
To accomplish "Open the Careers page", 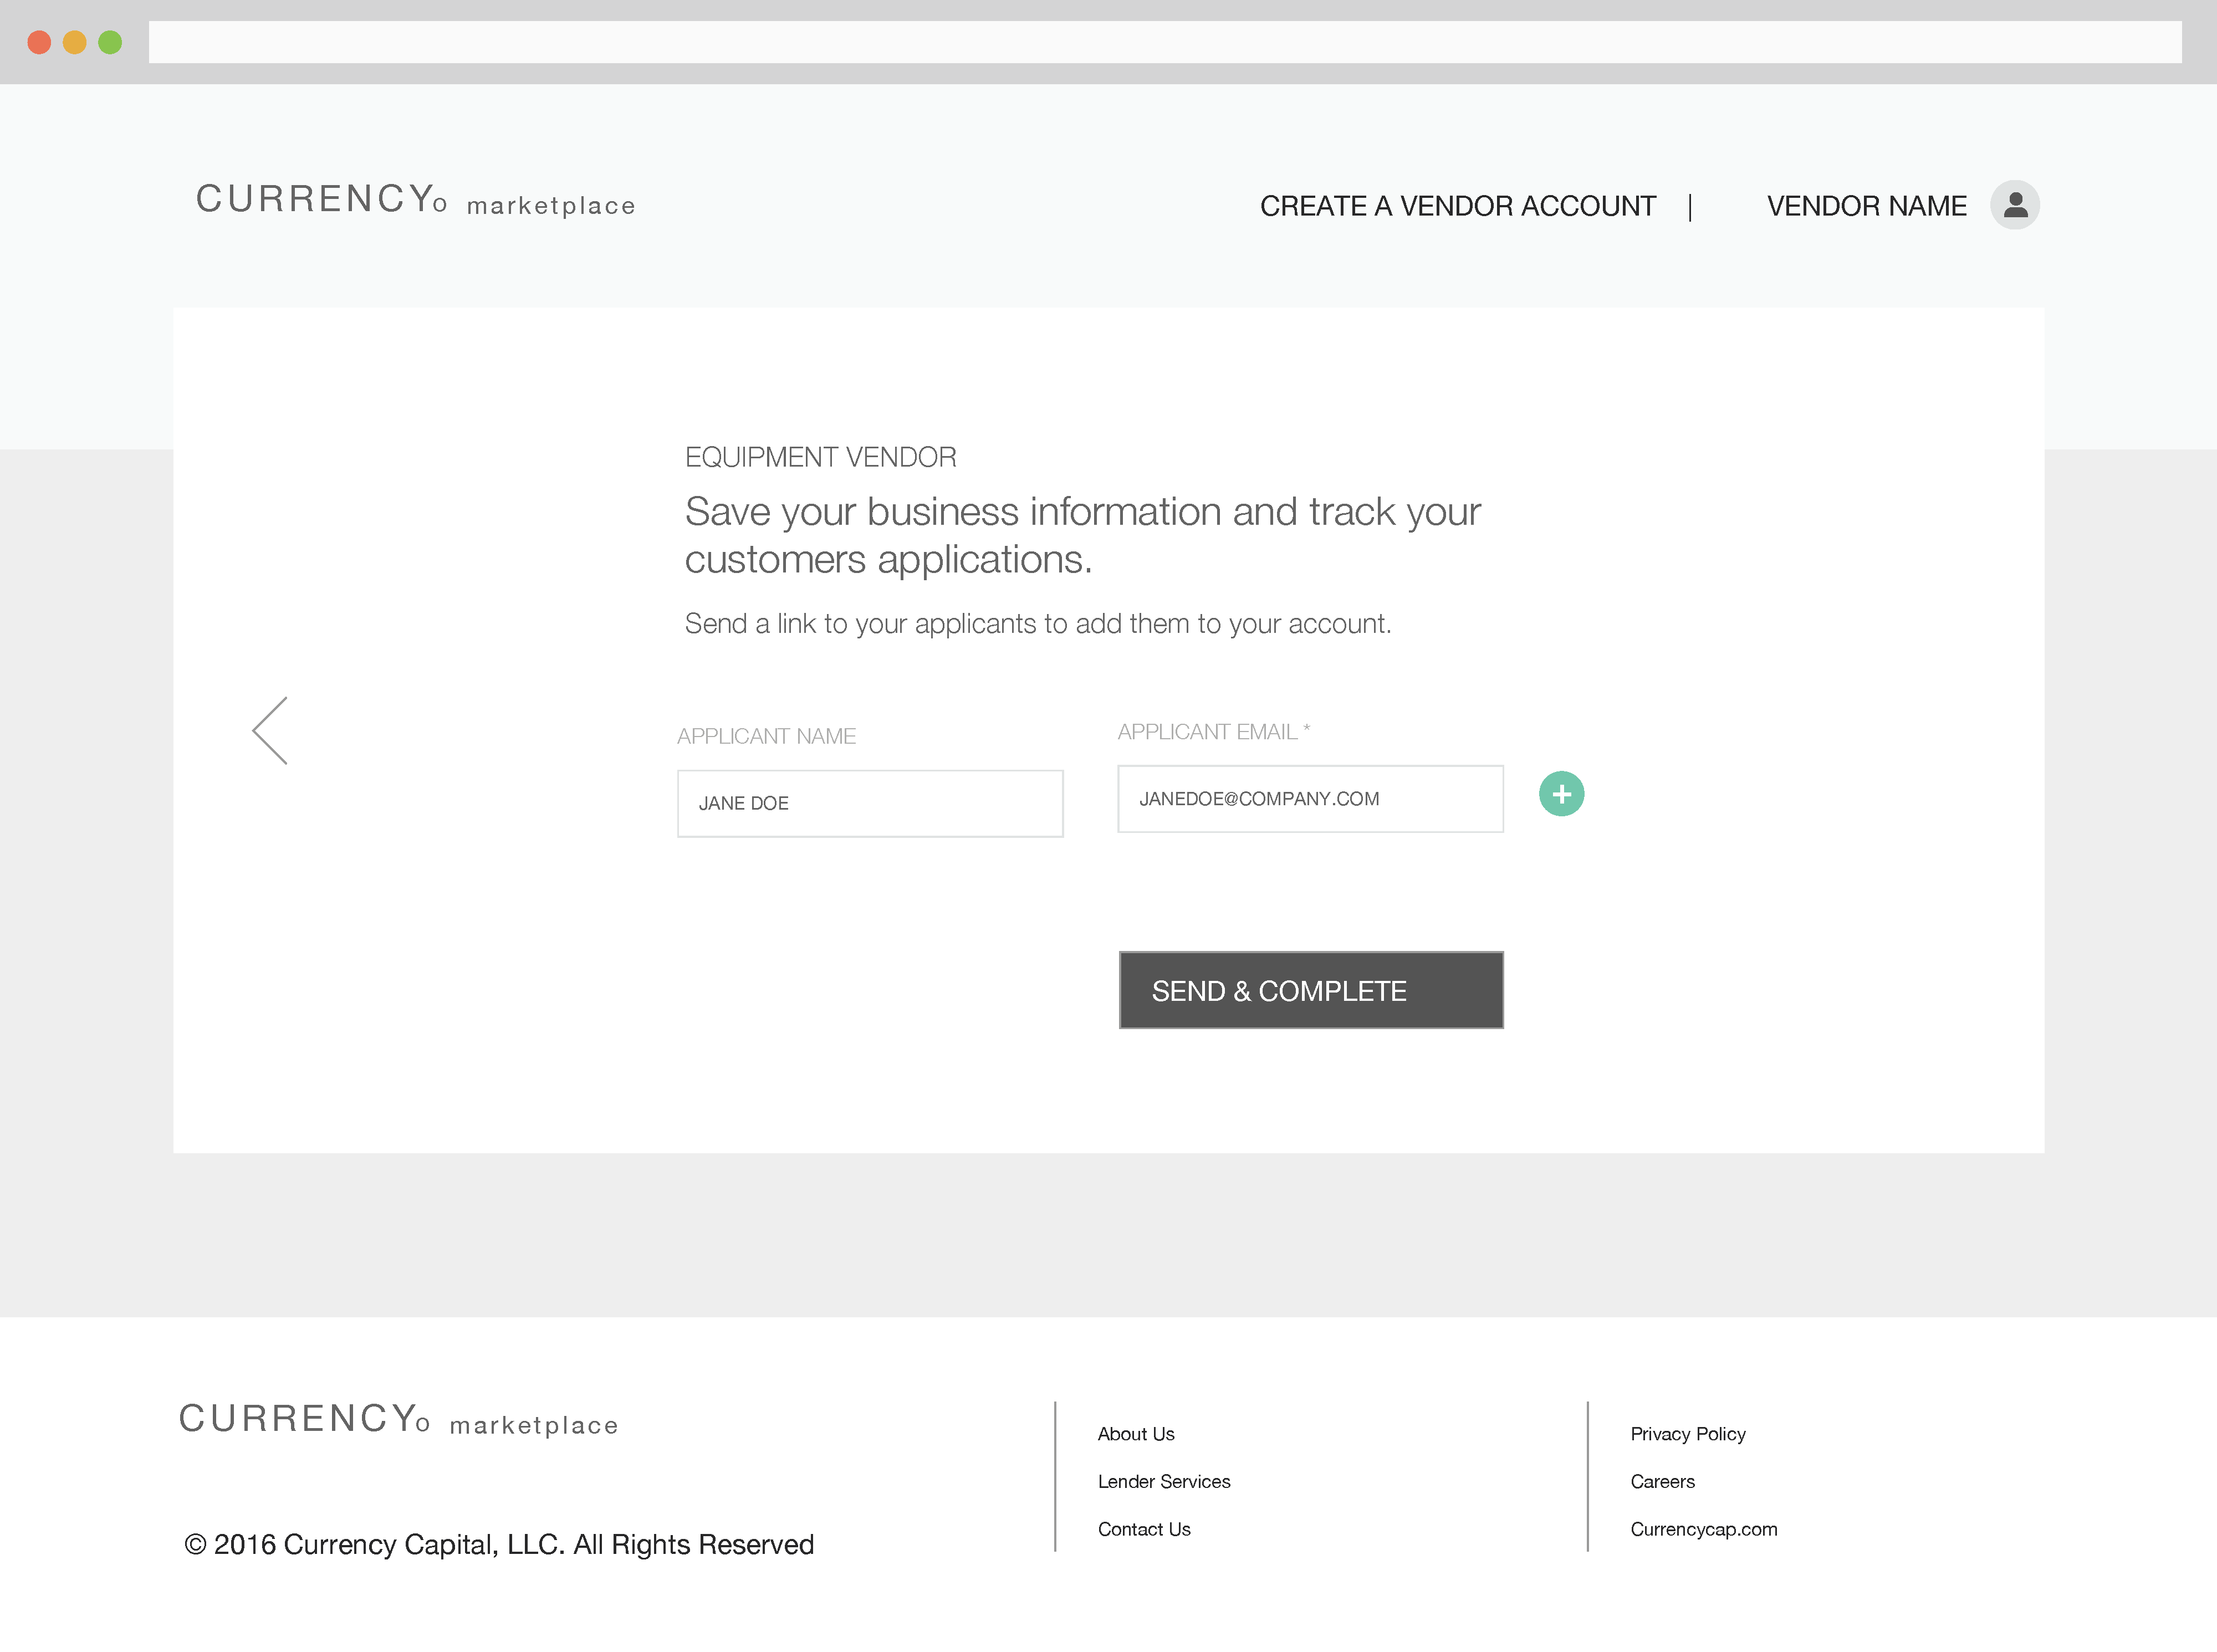I will coord(1662,1481).
